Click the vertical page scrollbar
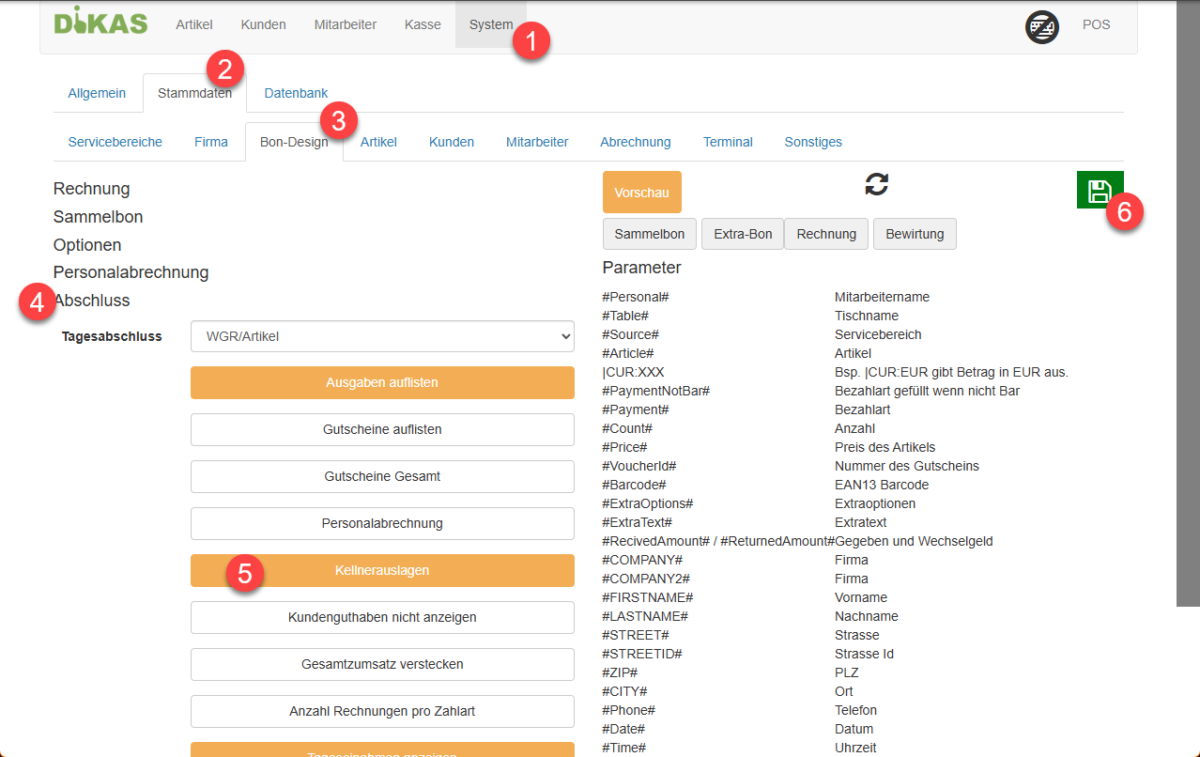The height and width of the screenshot is (757, 1200). pyautogui.click(x=1187, y=300)
